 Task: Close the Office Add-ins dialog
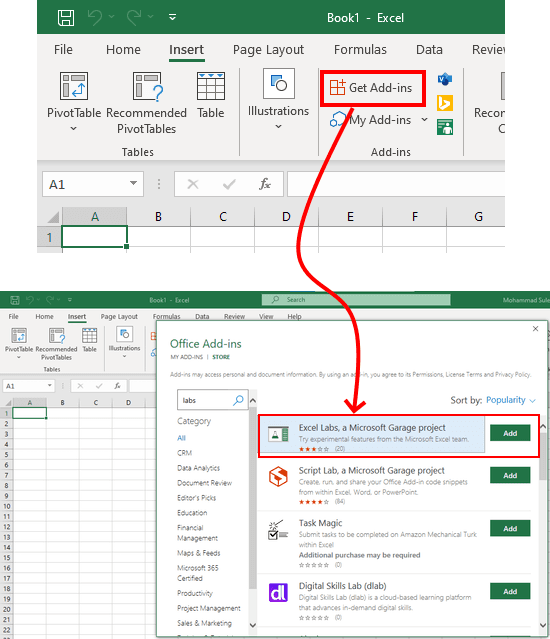[x=535, y=328]
